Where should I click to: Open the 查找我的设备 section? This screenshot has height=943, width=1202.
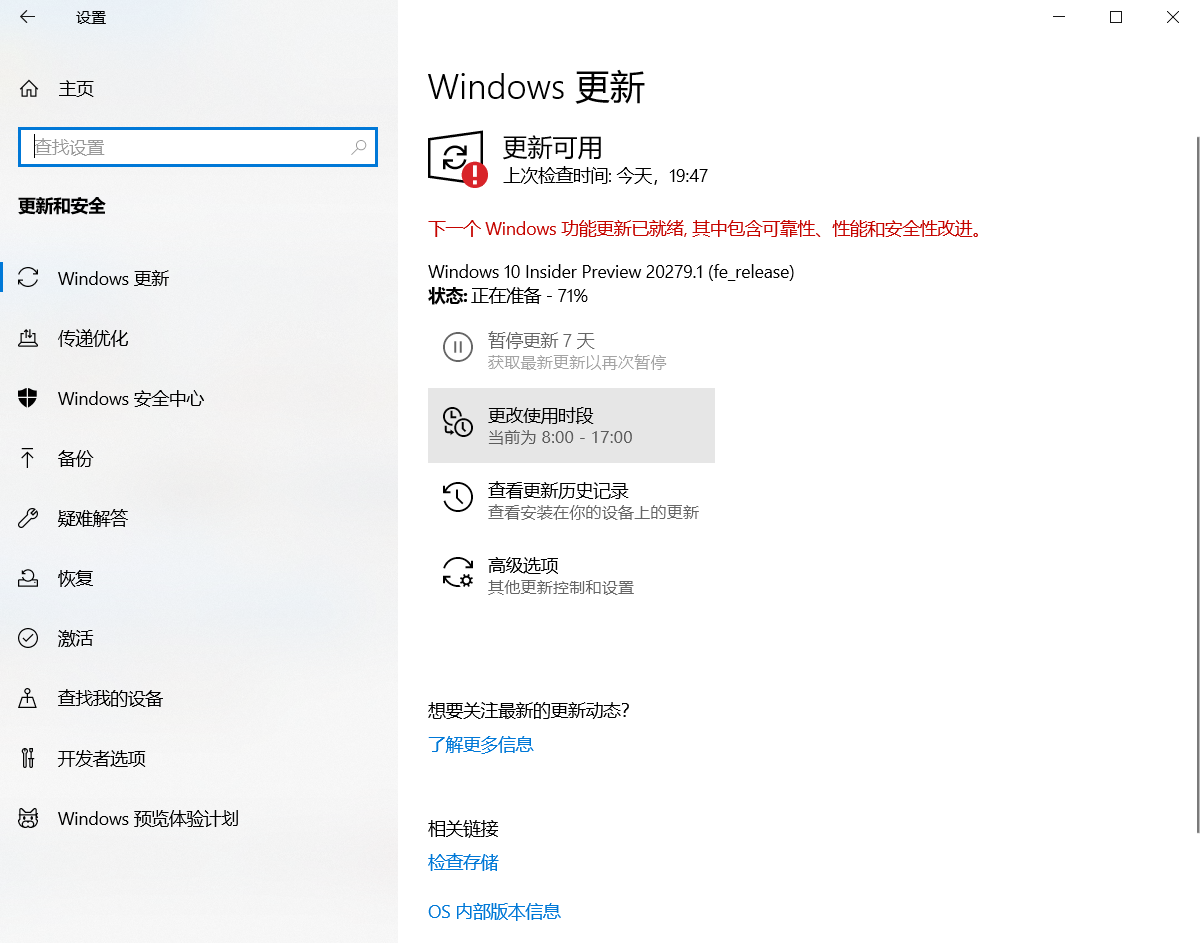pos(199,698)
